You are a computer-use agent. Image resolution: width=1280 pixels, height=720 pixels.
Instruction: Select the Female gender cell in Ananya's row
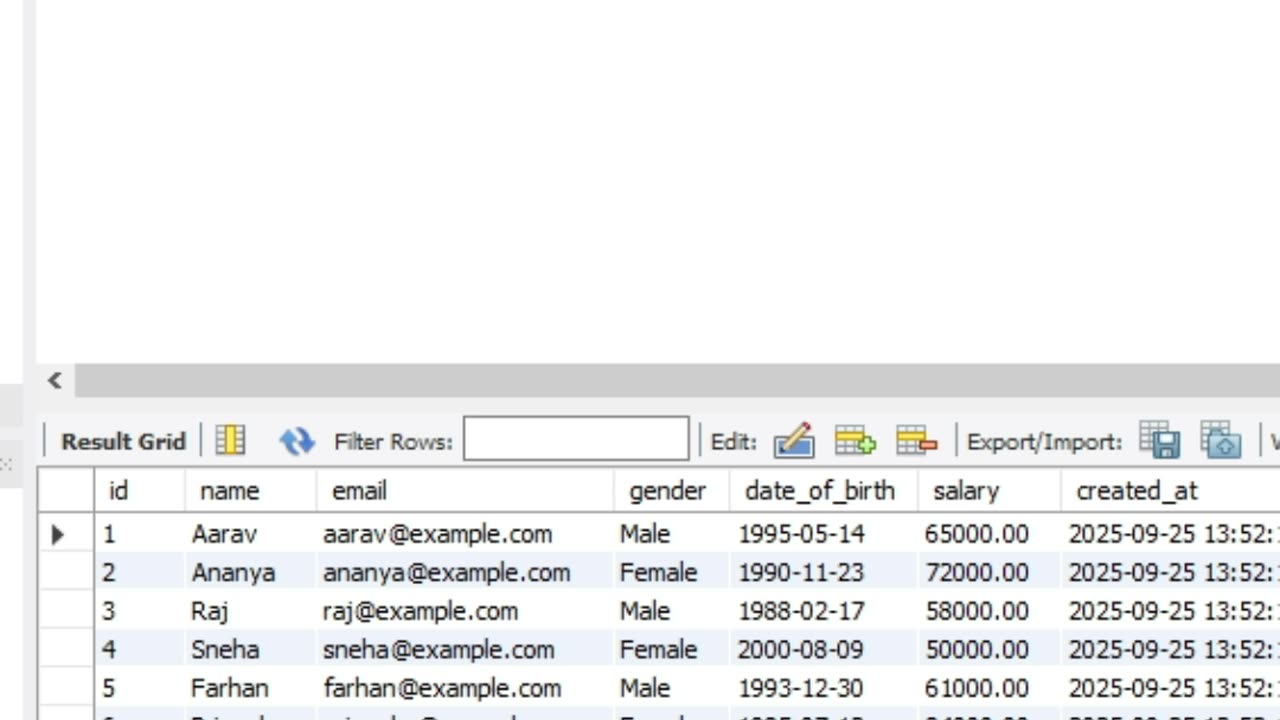click(672, 572)
